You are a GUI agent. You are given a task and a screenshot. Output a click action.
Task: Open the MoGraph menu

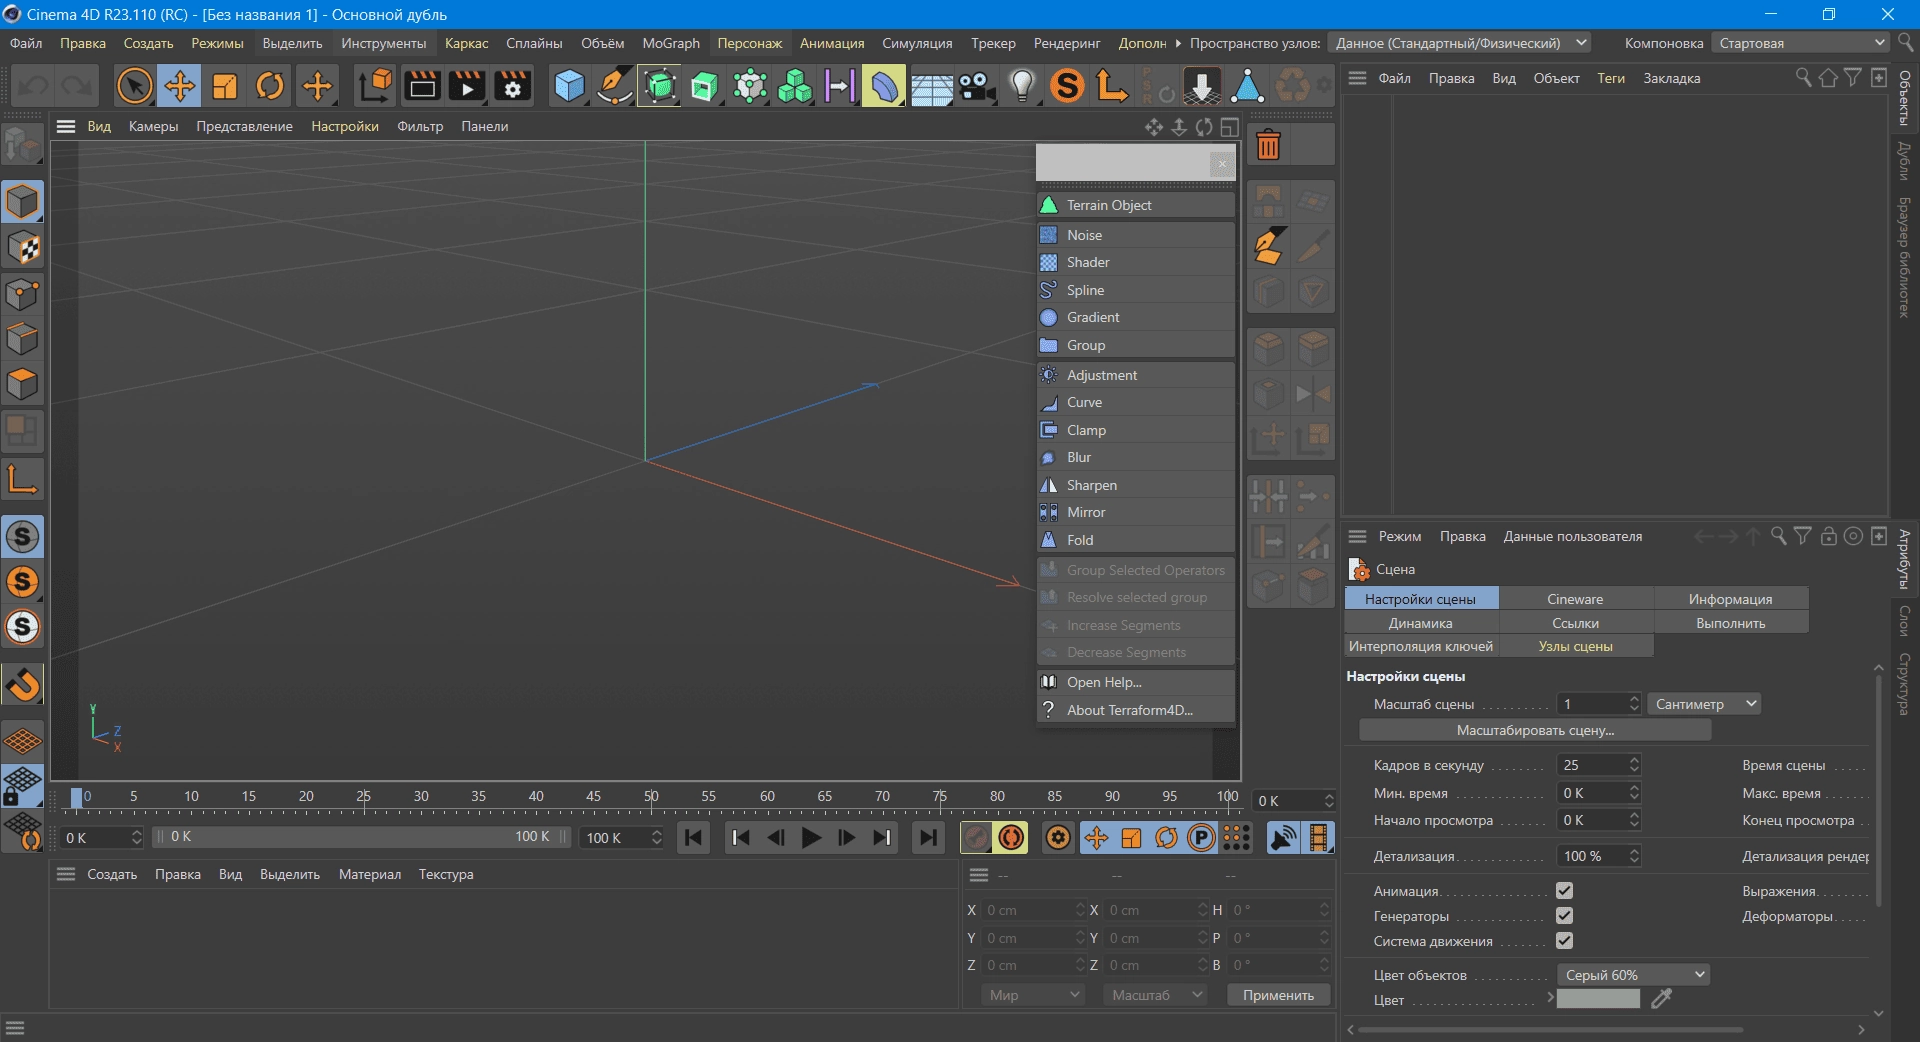[x=671, y=43]
